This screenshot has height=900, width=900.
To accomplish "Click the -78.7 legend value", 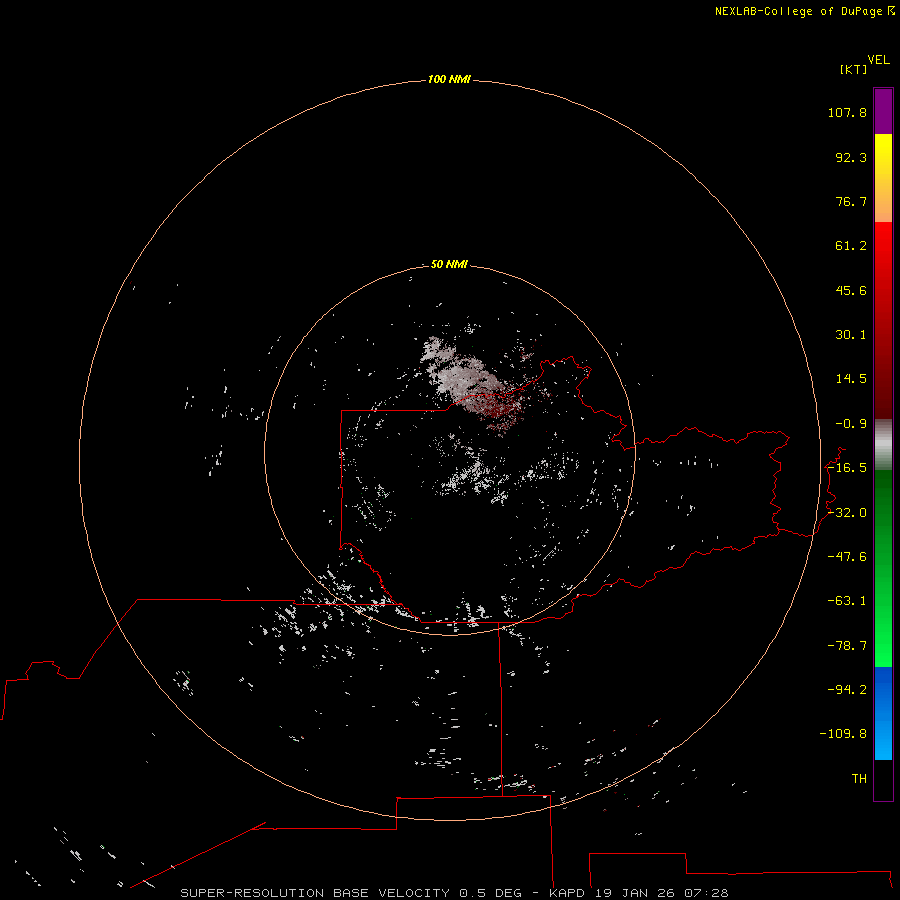I will pyautogui.click(x=847, y=646).
